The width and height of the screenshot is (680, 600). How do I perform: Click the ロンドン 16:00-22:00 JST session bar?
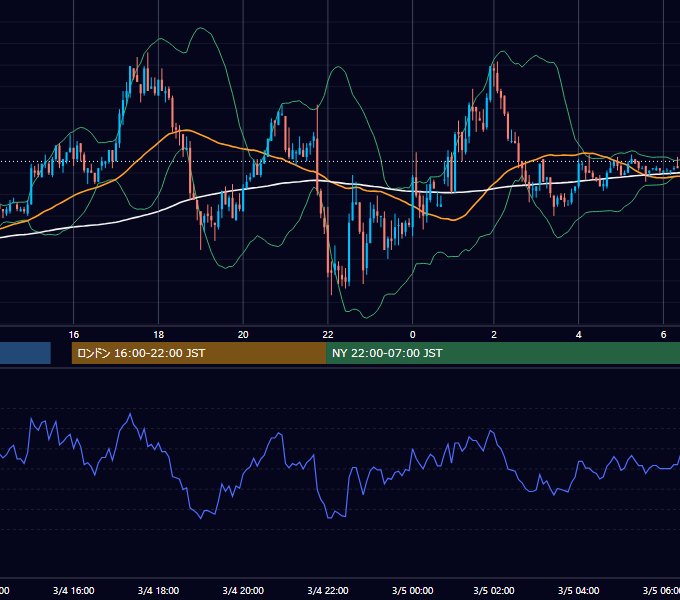(x=199, y=353)
